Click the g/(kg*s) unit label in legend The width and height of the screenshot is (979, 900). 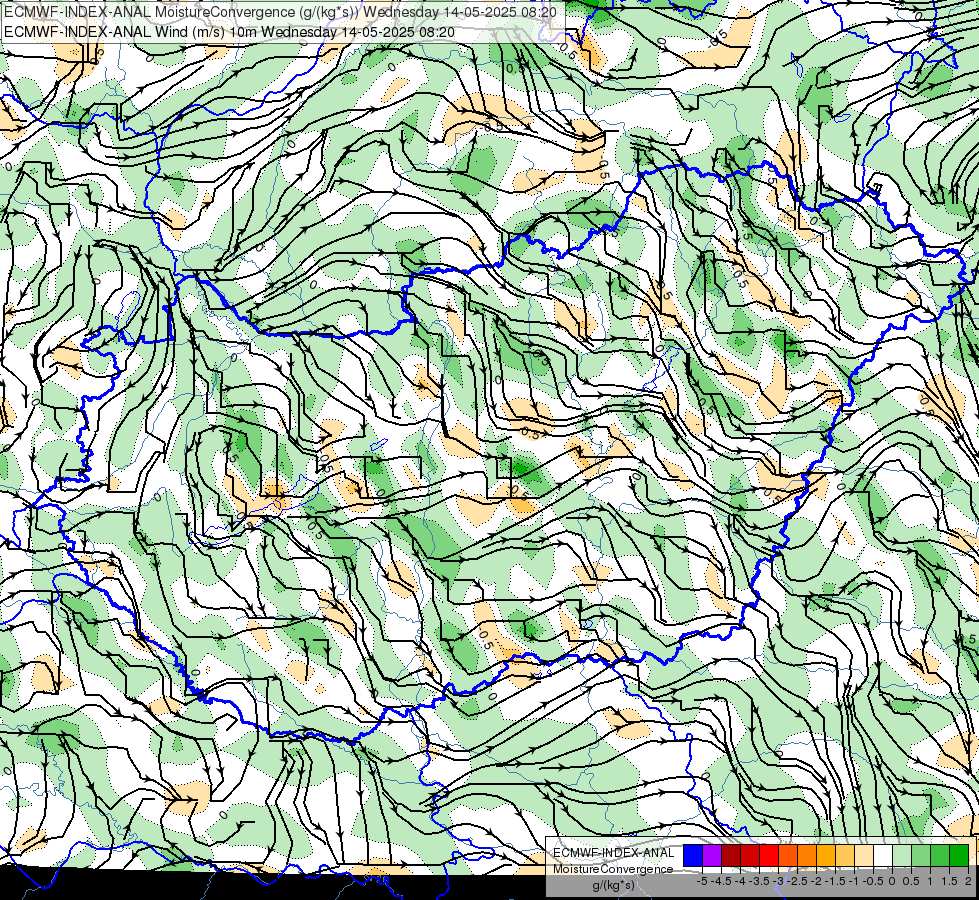(613, 885)
